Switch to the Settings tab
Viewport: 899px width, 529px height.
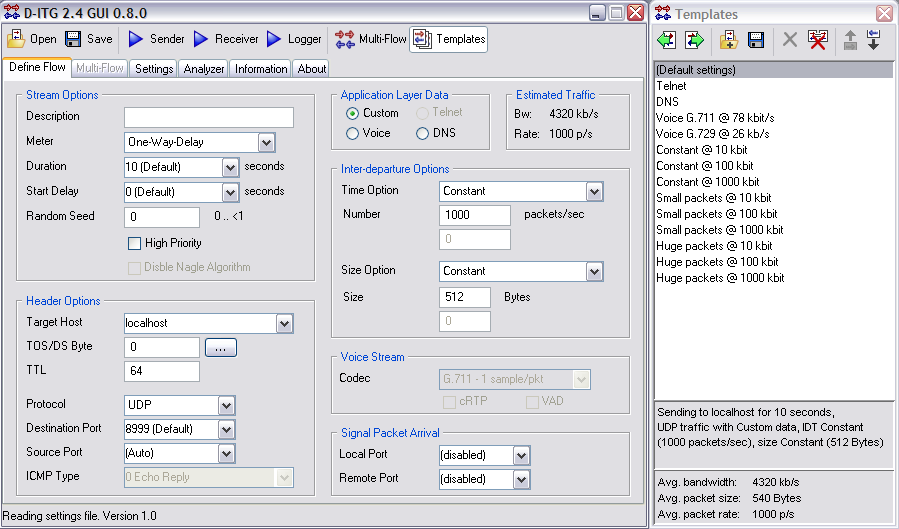click(x=154, y=69)
